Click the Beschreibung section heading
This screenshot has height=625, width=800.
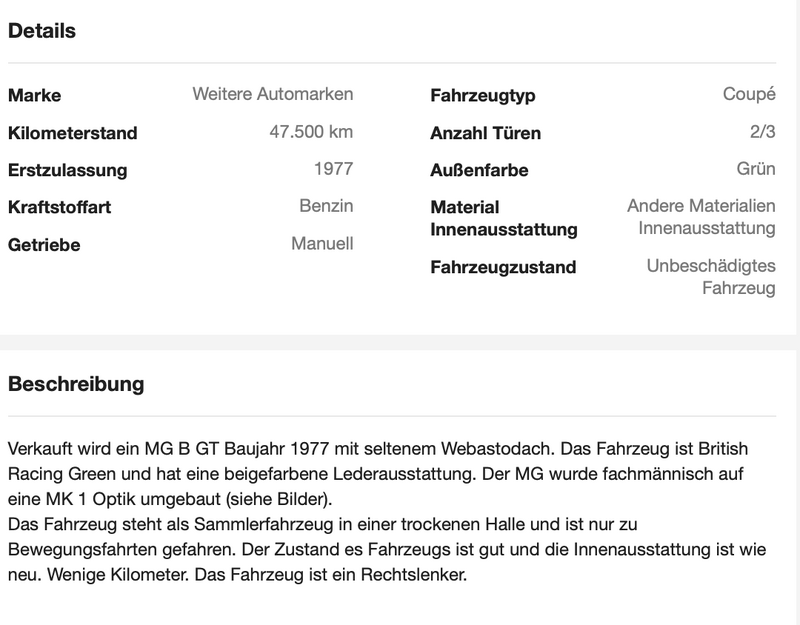click(76, 384)
